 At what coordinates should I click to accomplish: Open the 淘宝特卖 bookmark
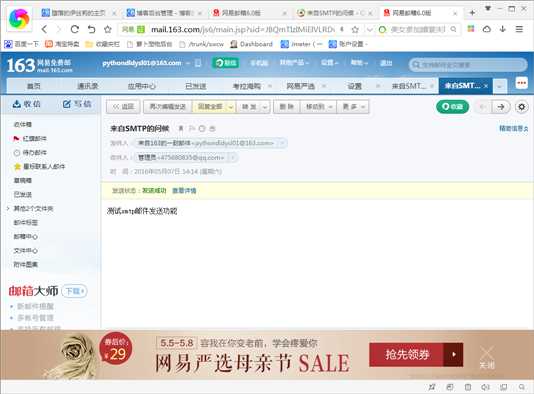62,44
